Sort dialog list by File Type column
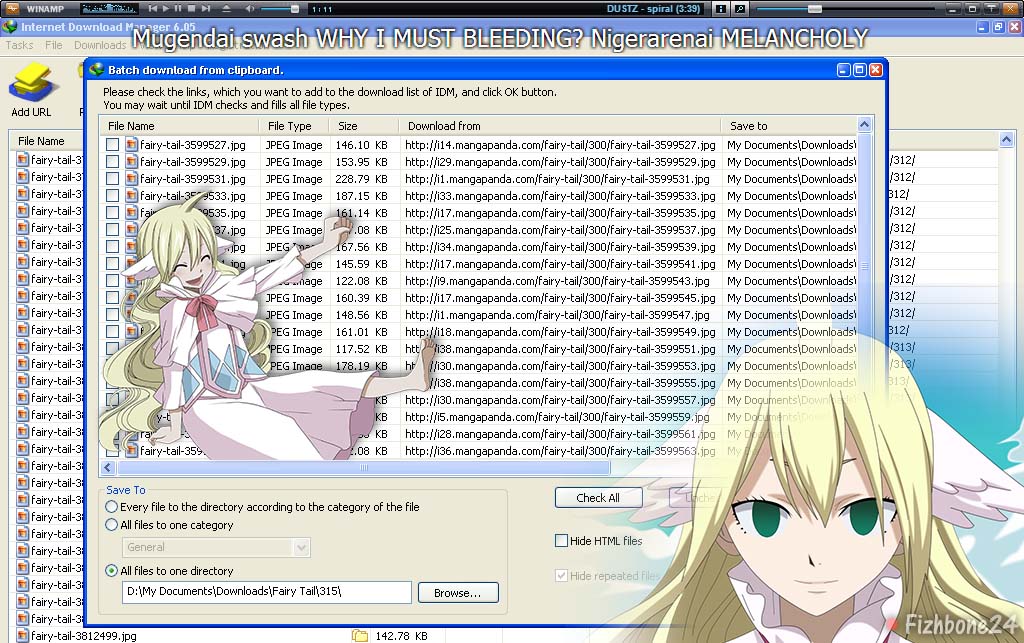Screen dimensions: 1024x643 coord(294,126)
